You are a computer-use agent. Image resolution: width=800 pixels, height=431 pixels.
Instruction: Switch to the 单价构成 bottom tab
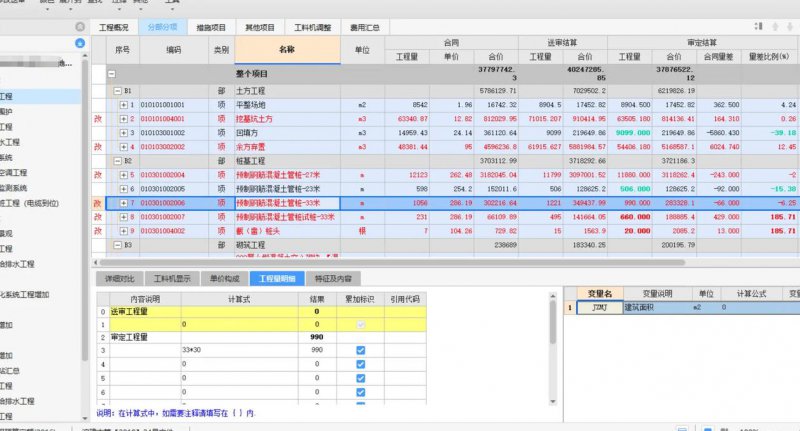tap(224, 278)
